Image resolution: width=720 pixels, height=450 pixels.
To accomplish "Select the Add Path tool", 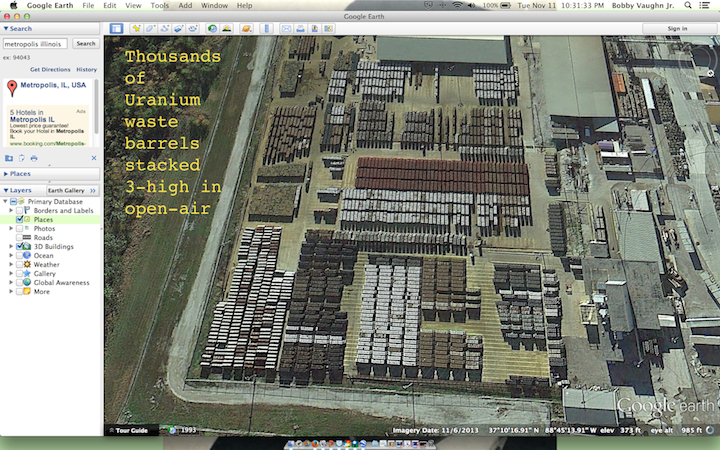I will (x=164, y=28).
